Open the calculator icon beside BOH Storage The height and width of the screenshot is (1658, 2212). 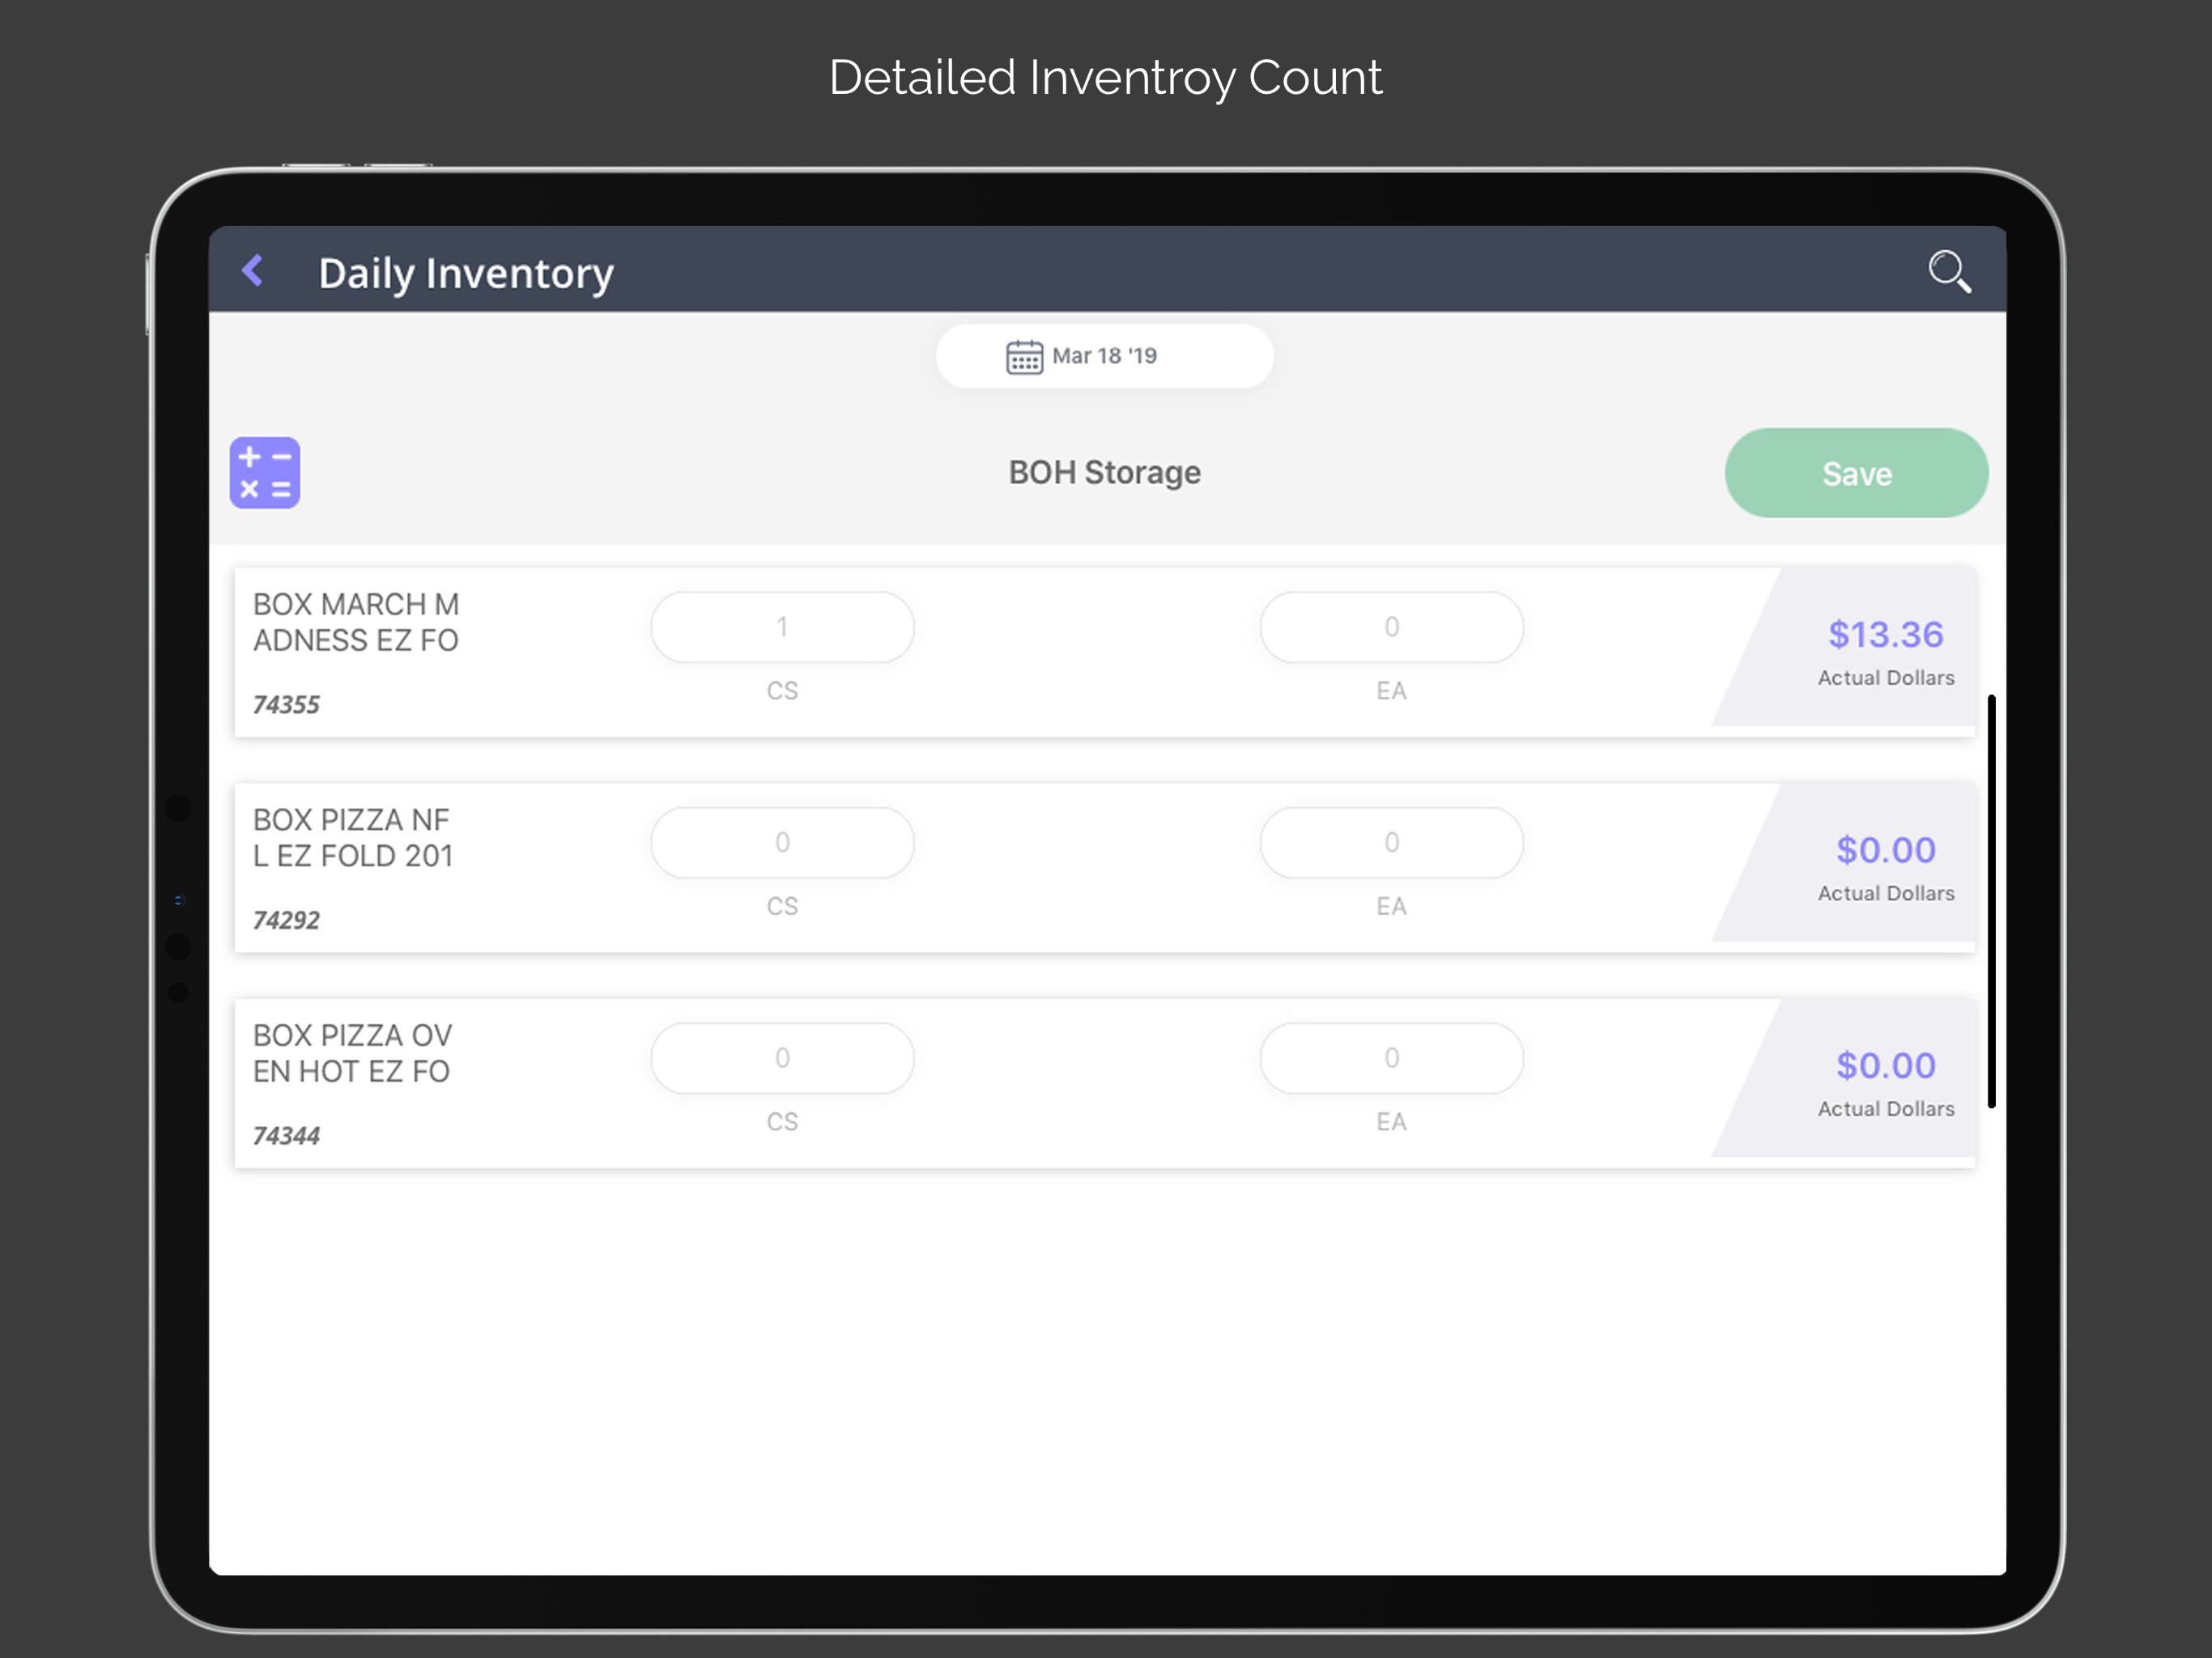pyautogui.click(x=265, y=473)
